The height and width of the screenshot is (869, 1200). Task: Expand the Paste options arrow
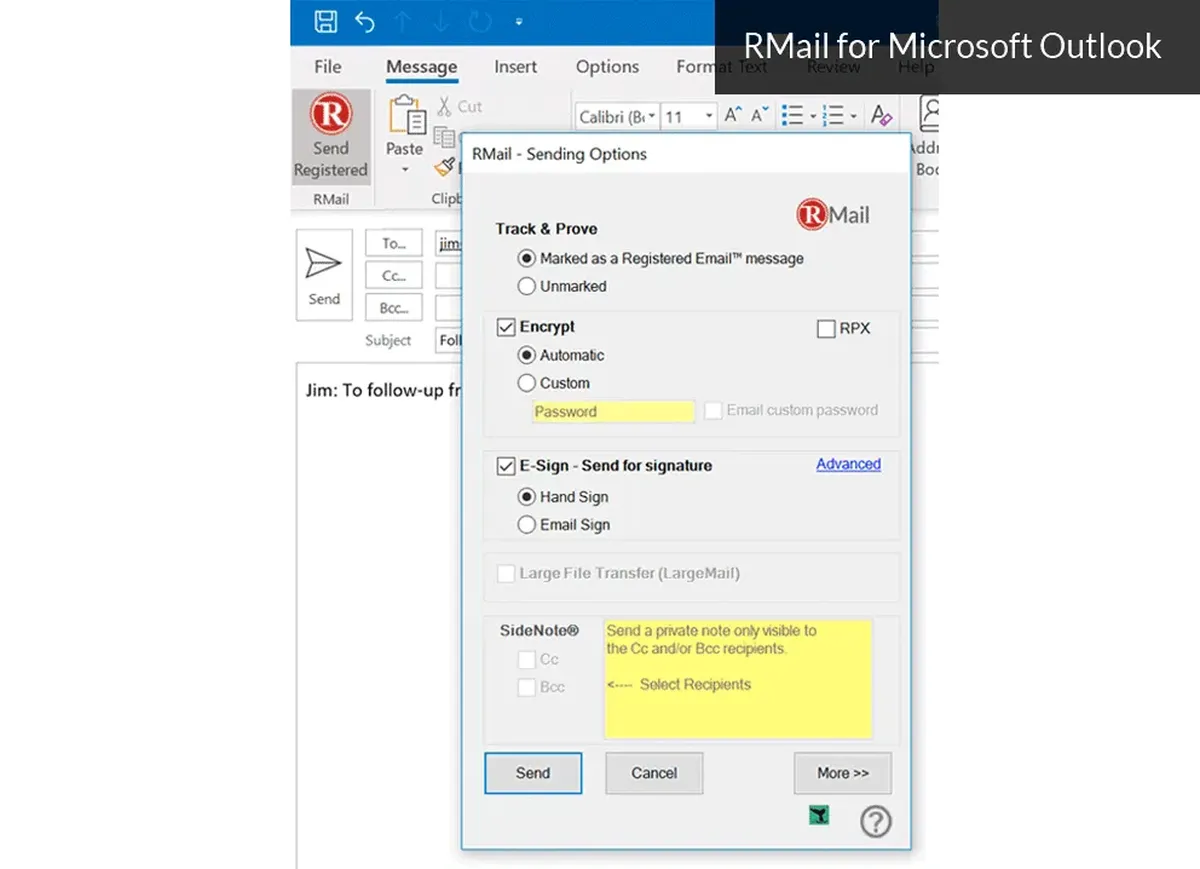(x=405, y=170)
